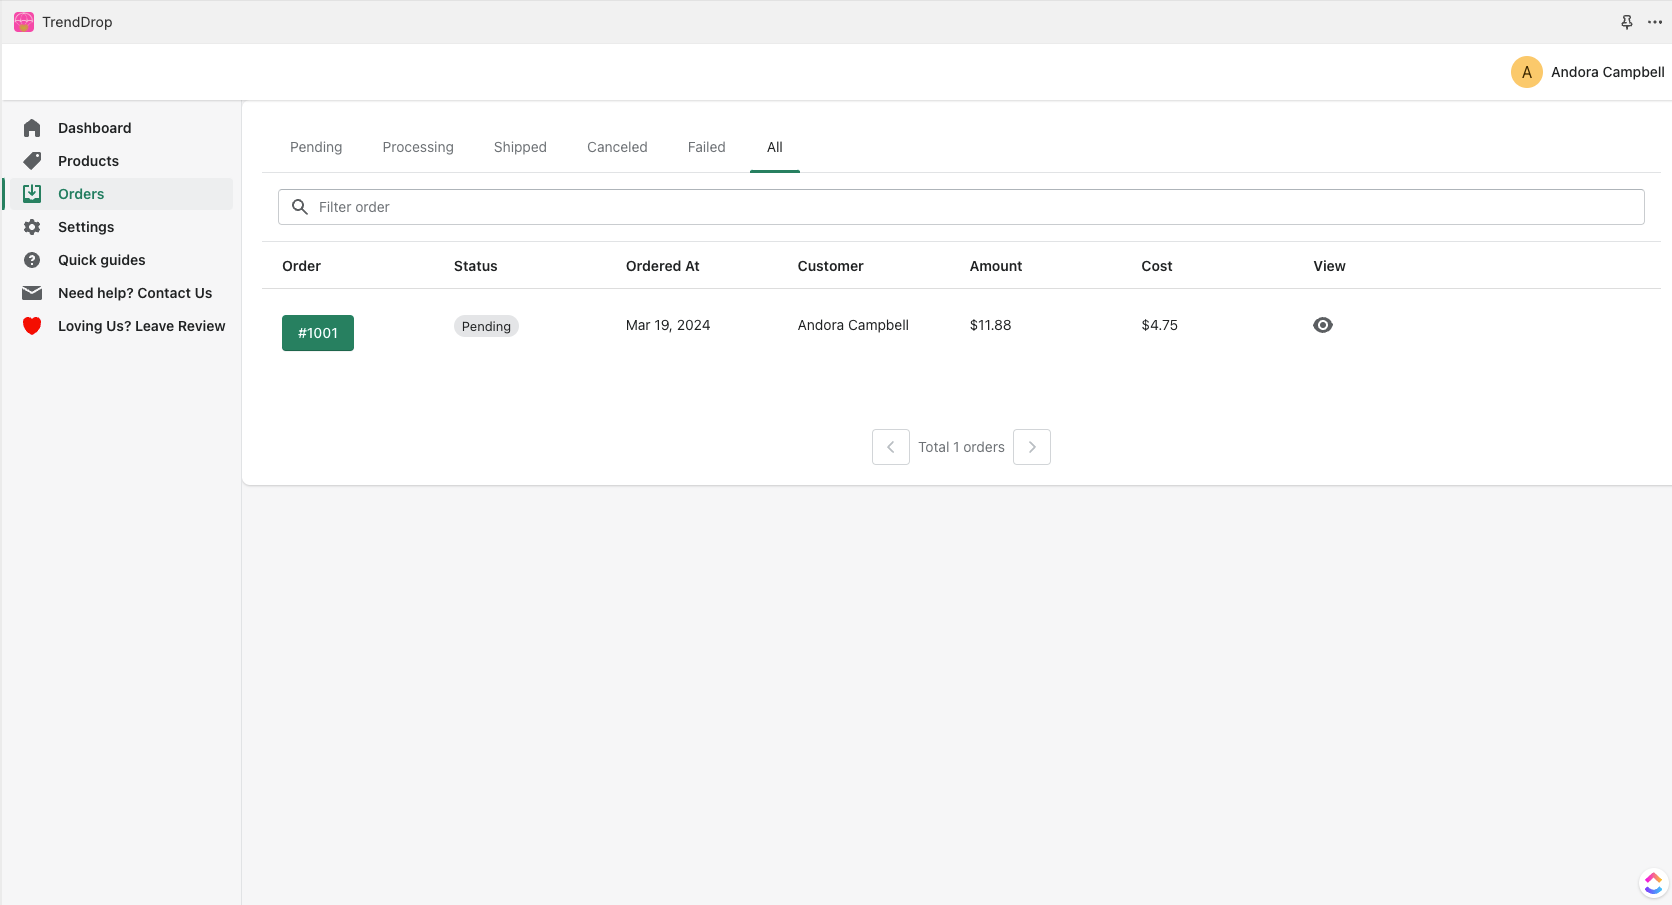
Task: Go to next orders page
Action: tap(1032, 447)
